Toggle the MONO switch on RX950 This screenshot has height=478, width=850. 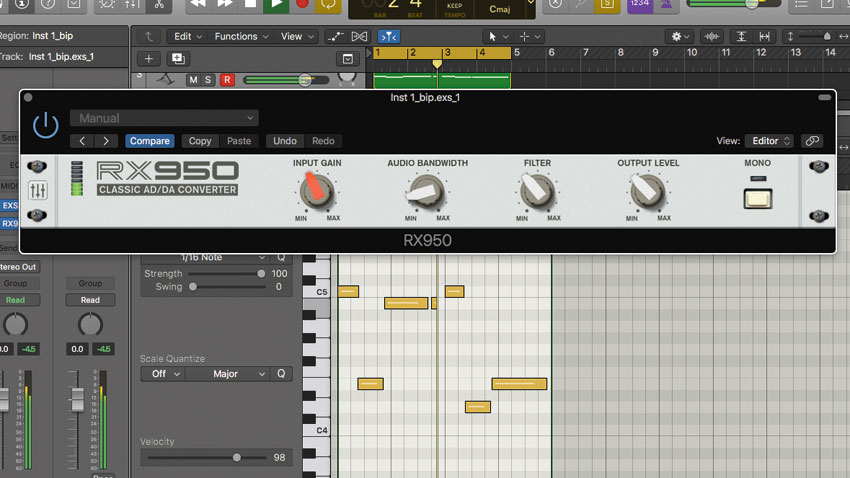click(x=757, y=199)
